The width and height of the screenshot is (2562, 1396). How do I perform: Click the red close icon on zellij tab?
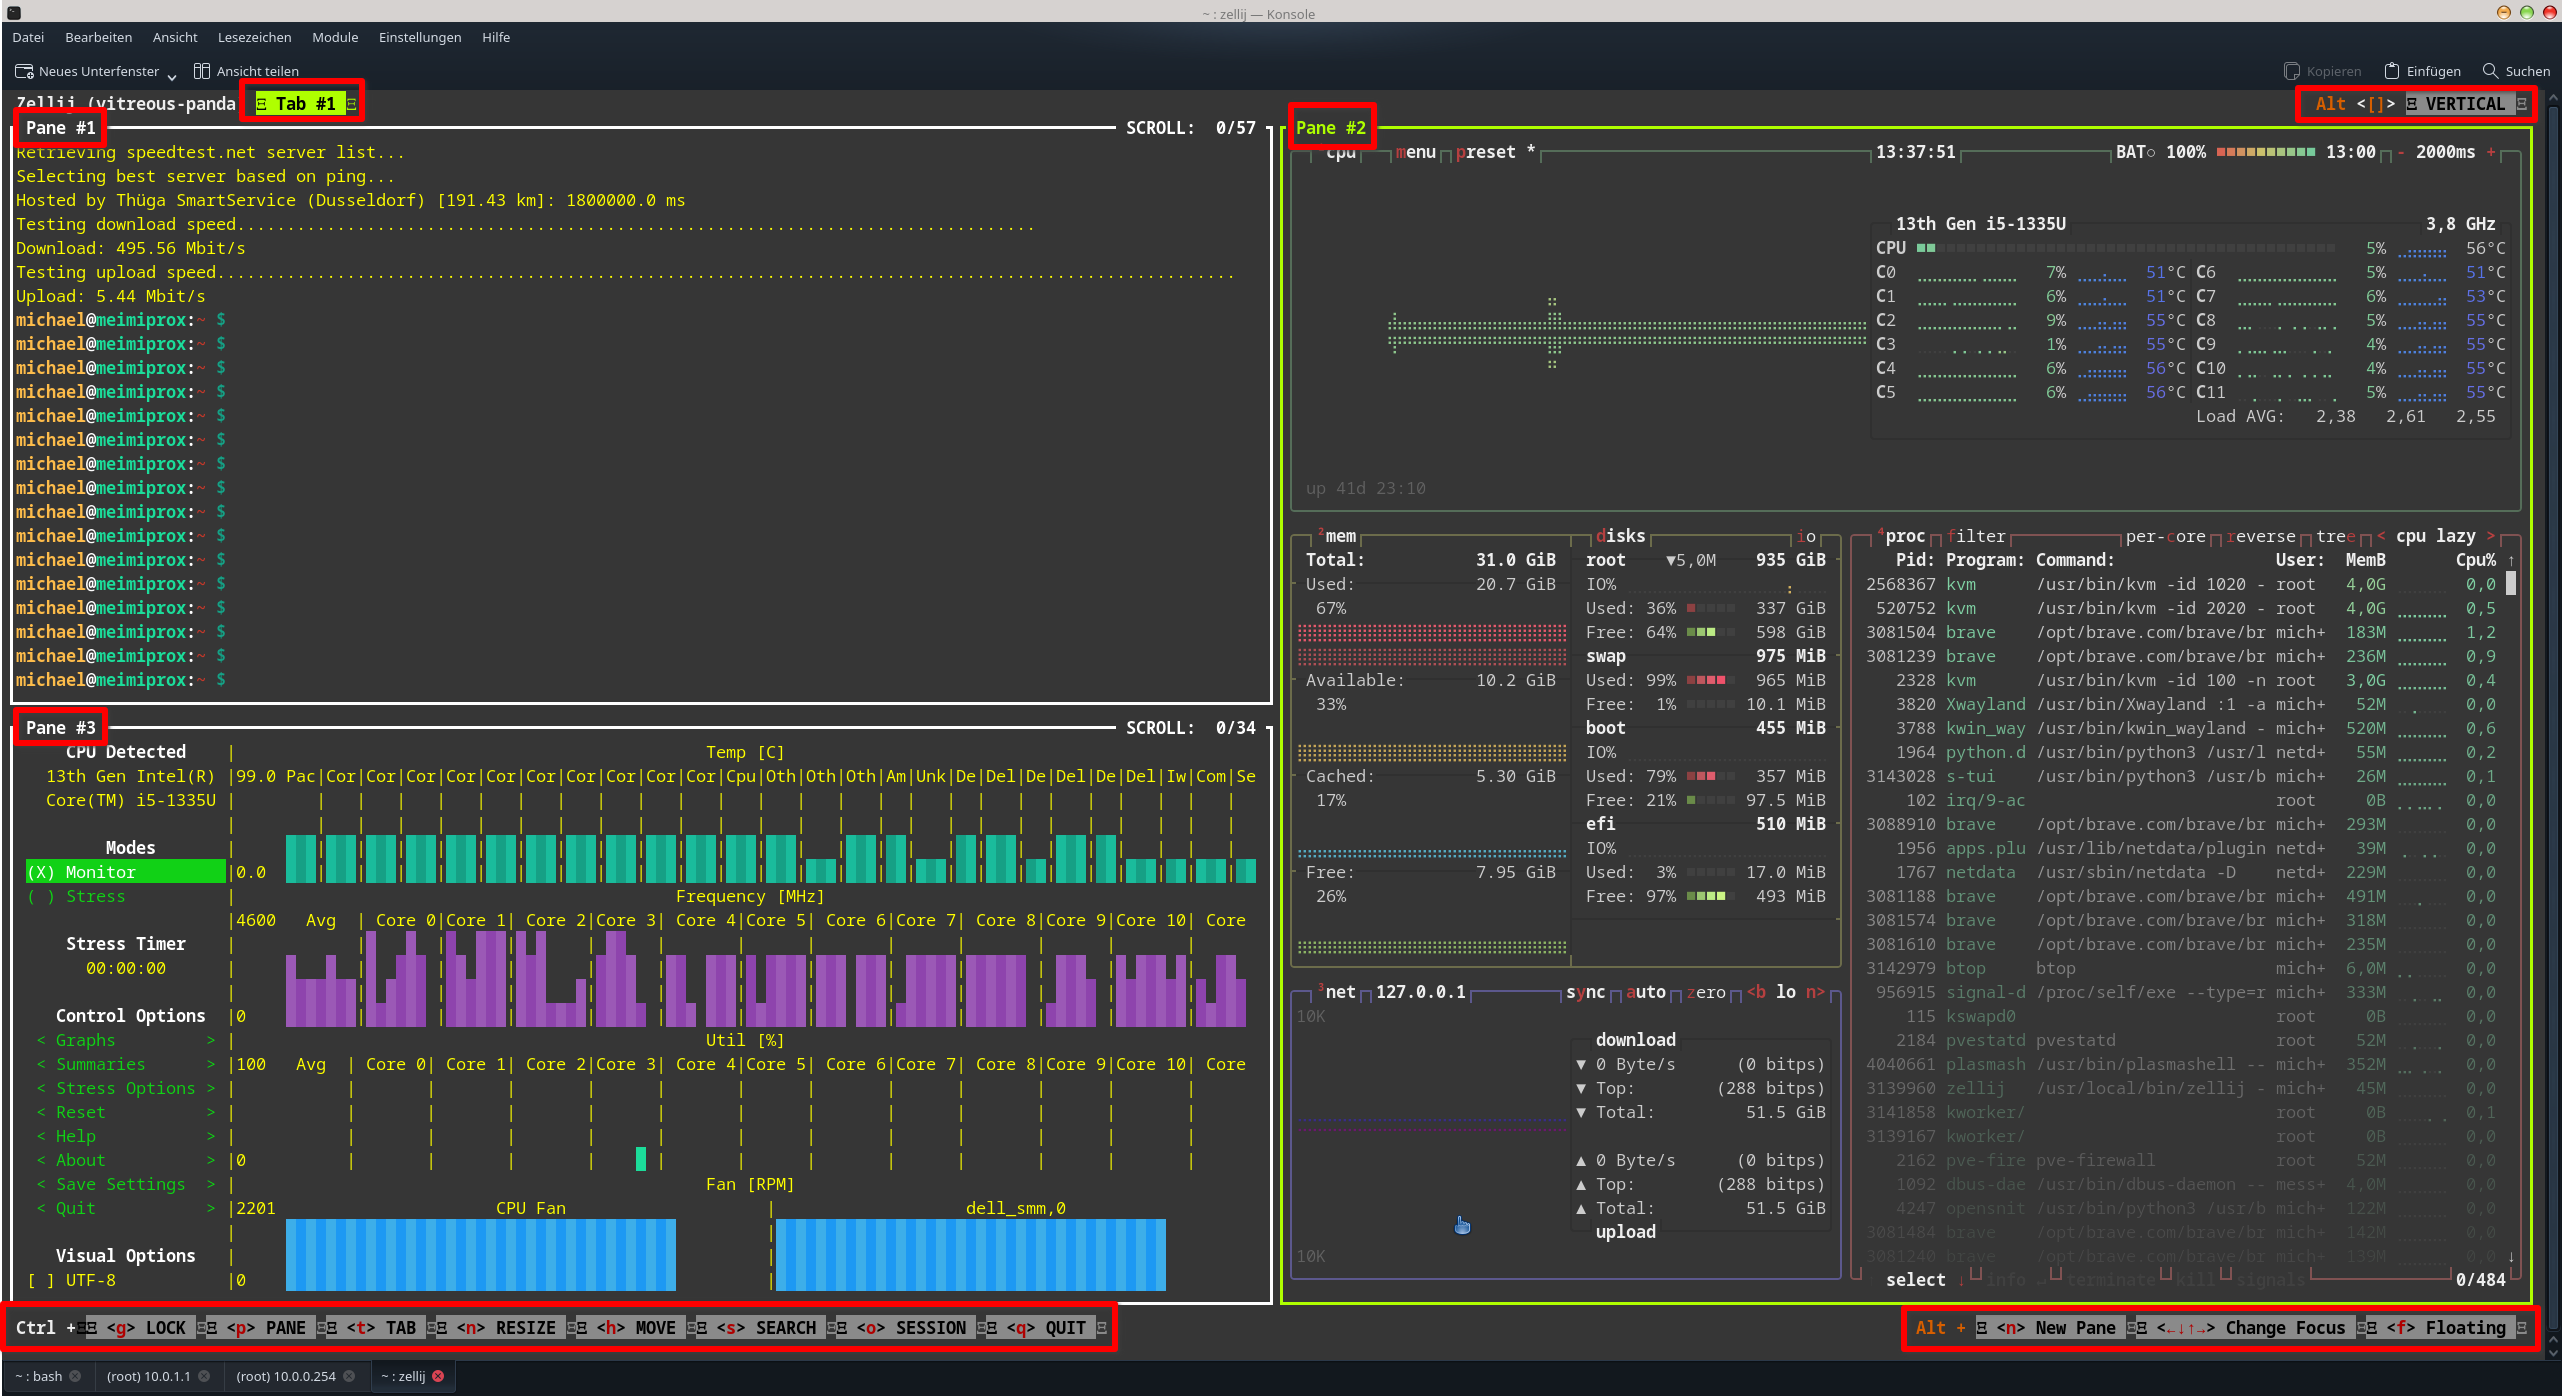(438, 1376)
